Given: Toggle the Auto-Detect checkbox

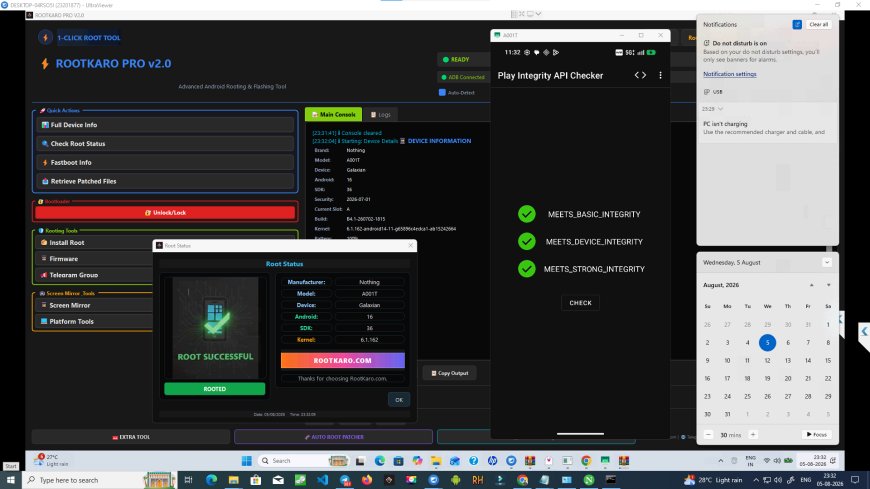Looking at the screenshot, I should click(x=442, y=93).
